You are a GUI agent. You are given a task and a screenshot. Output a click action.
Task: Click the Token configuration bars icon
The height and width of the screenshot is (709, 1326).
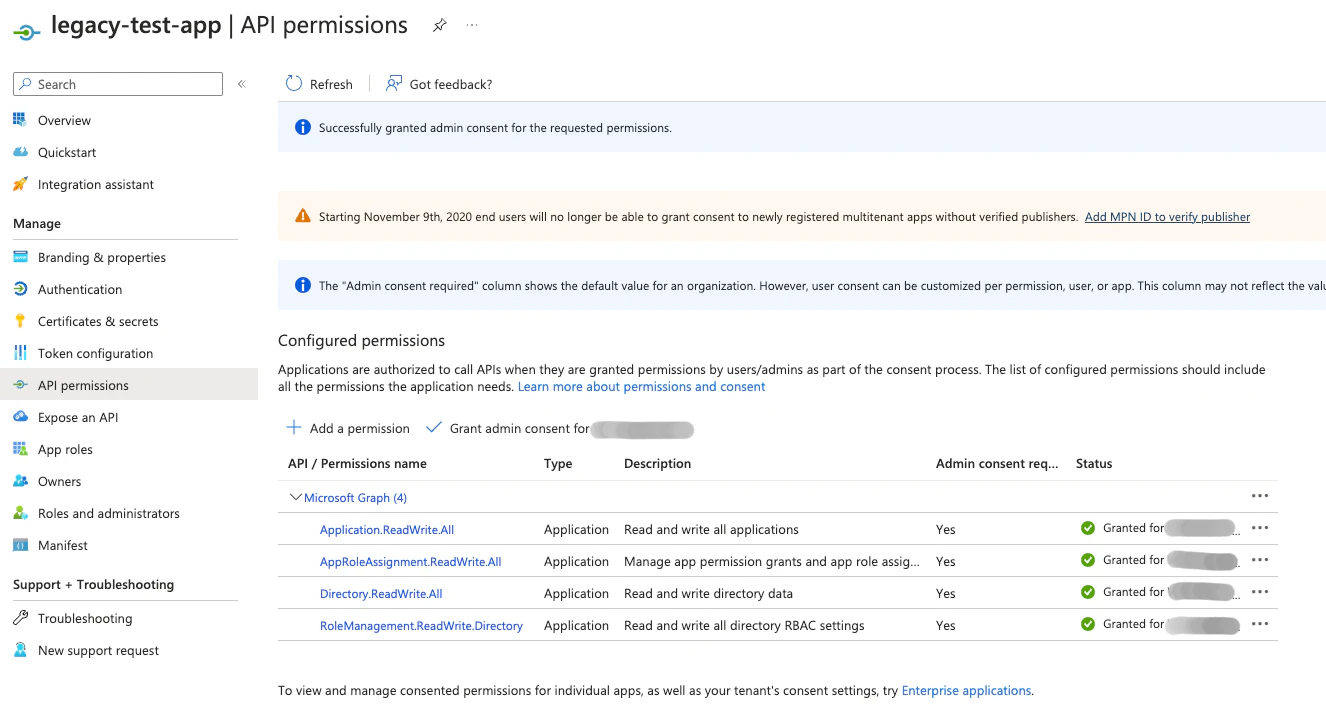click(x=20, y=353)
